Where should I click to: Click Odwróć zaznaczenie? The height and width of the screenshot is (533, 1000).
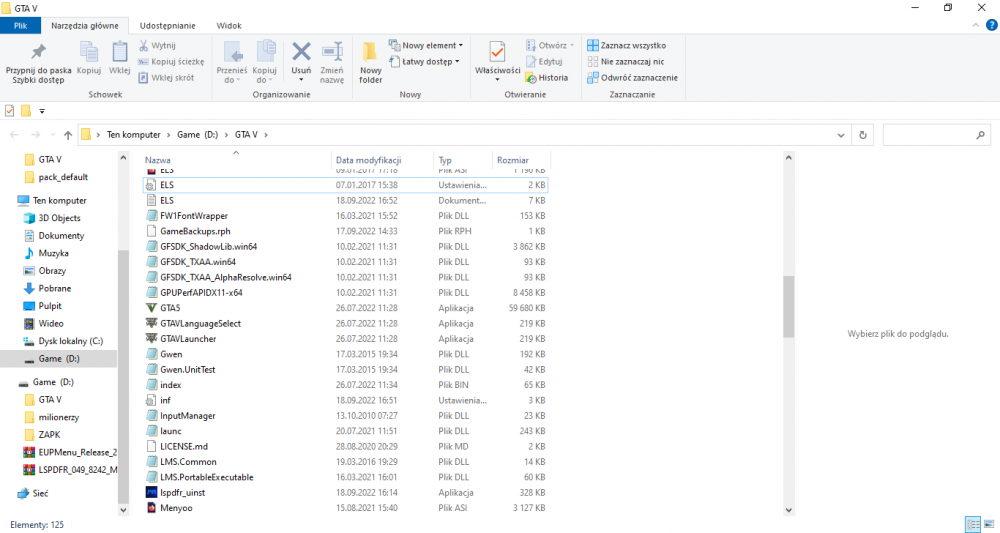tap(632, 77)
